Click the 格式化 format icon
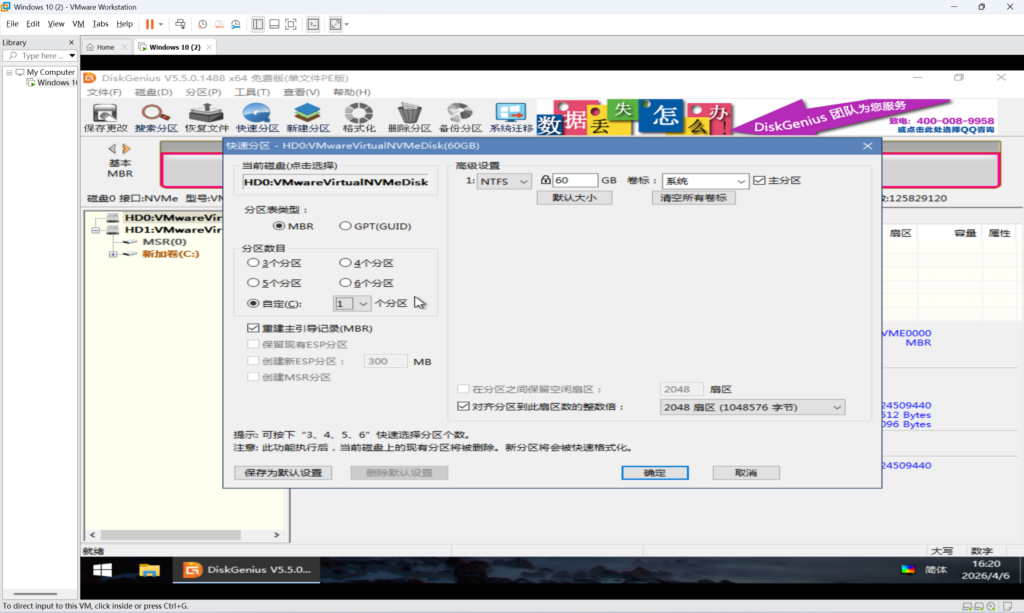 358,116
